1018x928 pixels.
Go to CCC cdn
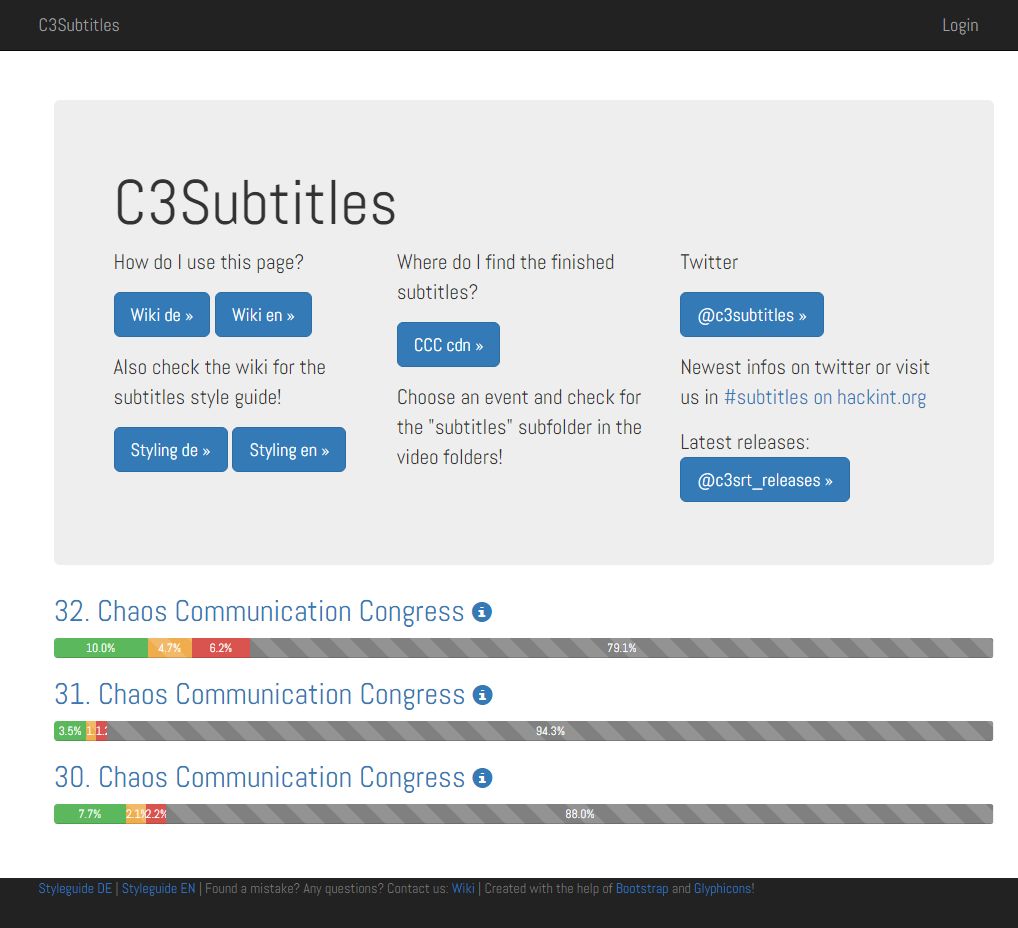449,345
